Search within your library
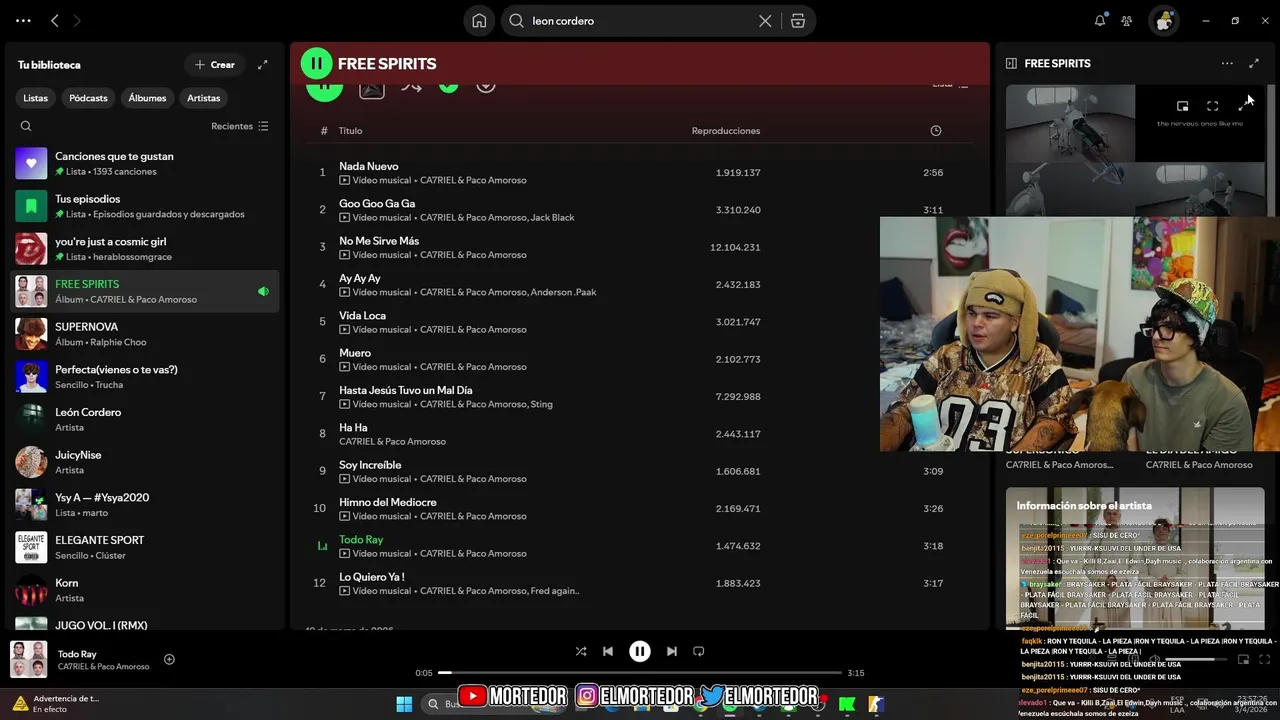The image size is (1280, 720). 26,126
